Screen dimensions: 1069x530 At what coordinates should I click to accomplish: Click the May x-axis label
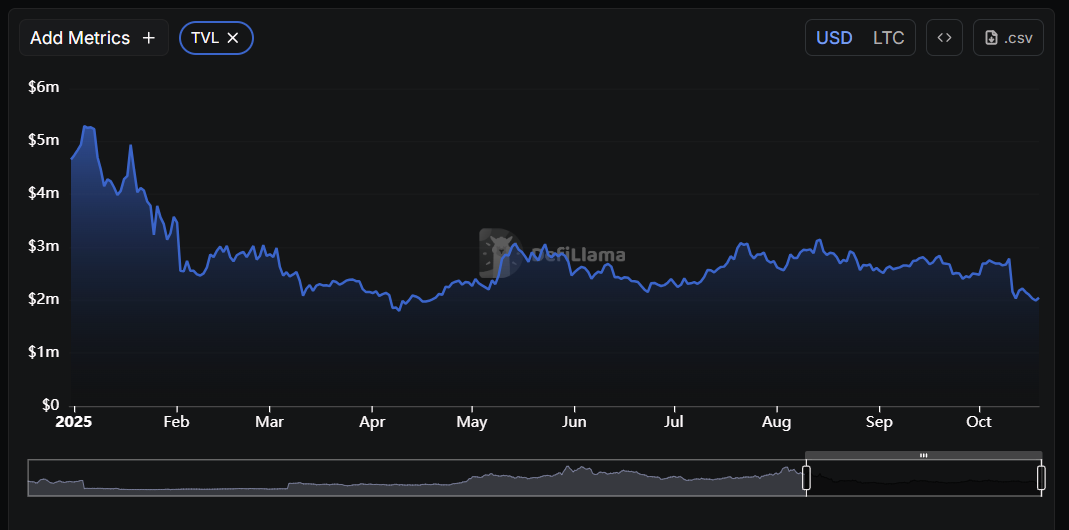click(472, 422)
